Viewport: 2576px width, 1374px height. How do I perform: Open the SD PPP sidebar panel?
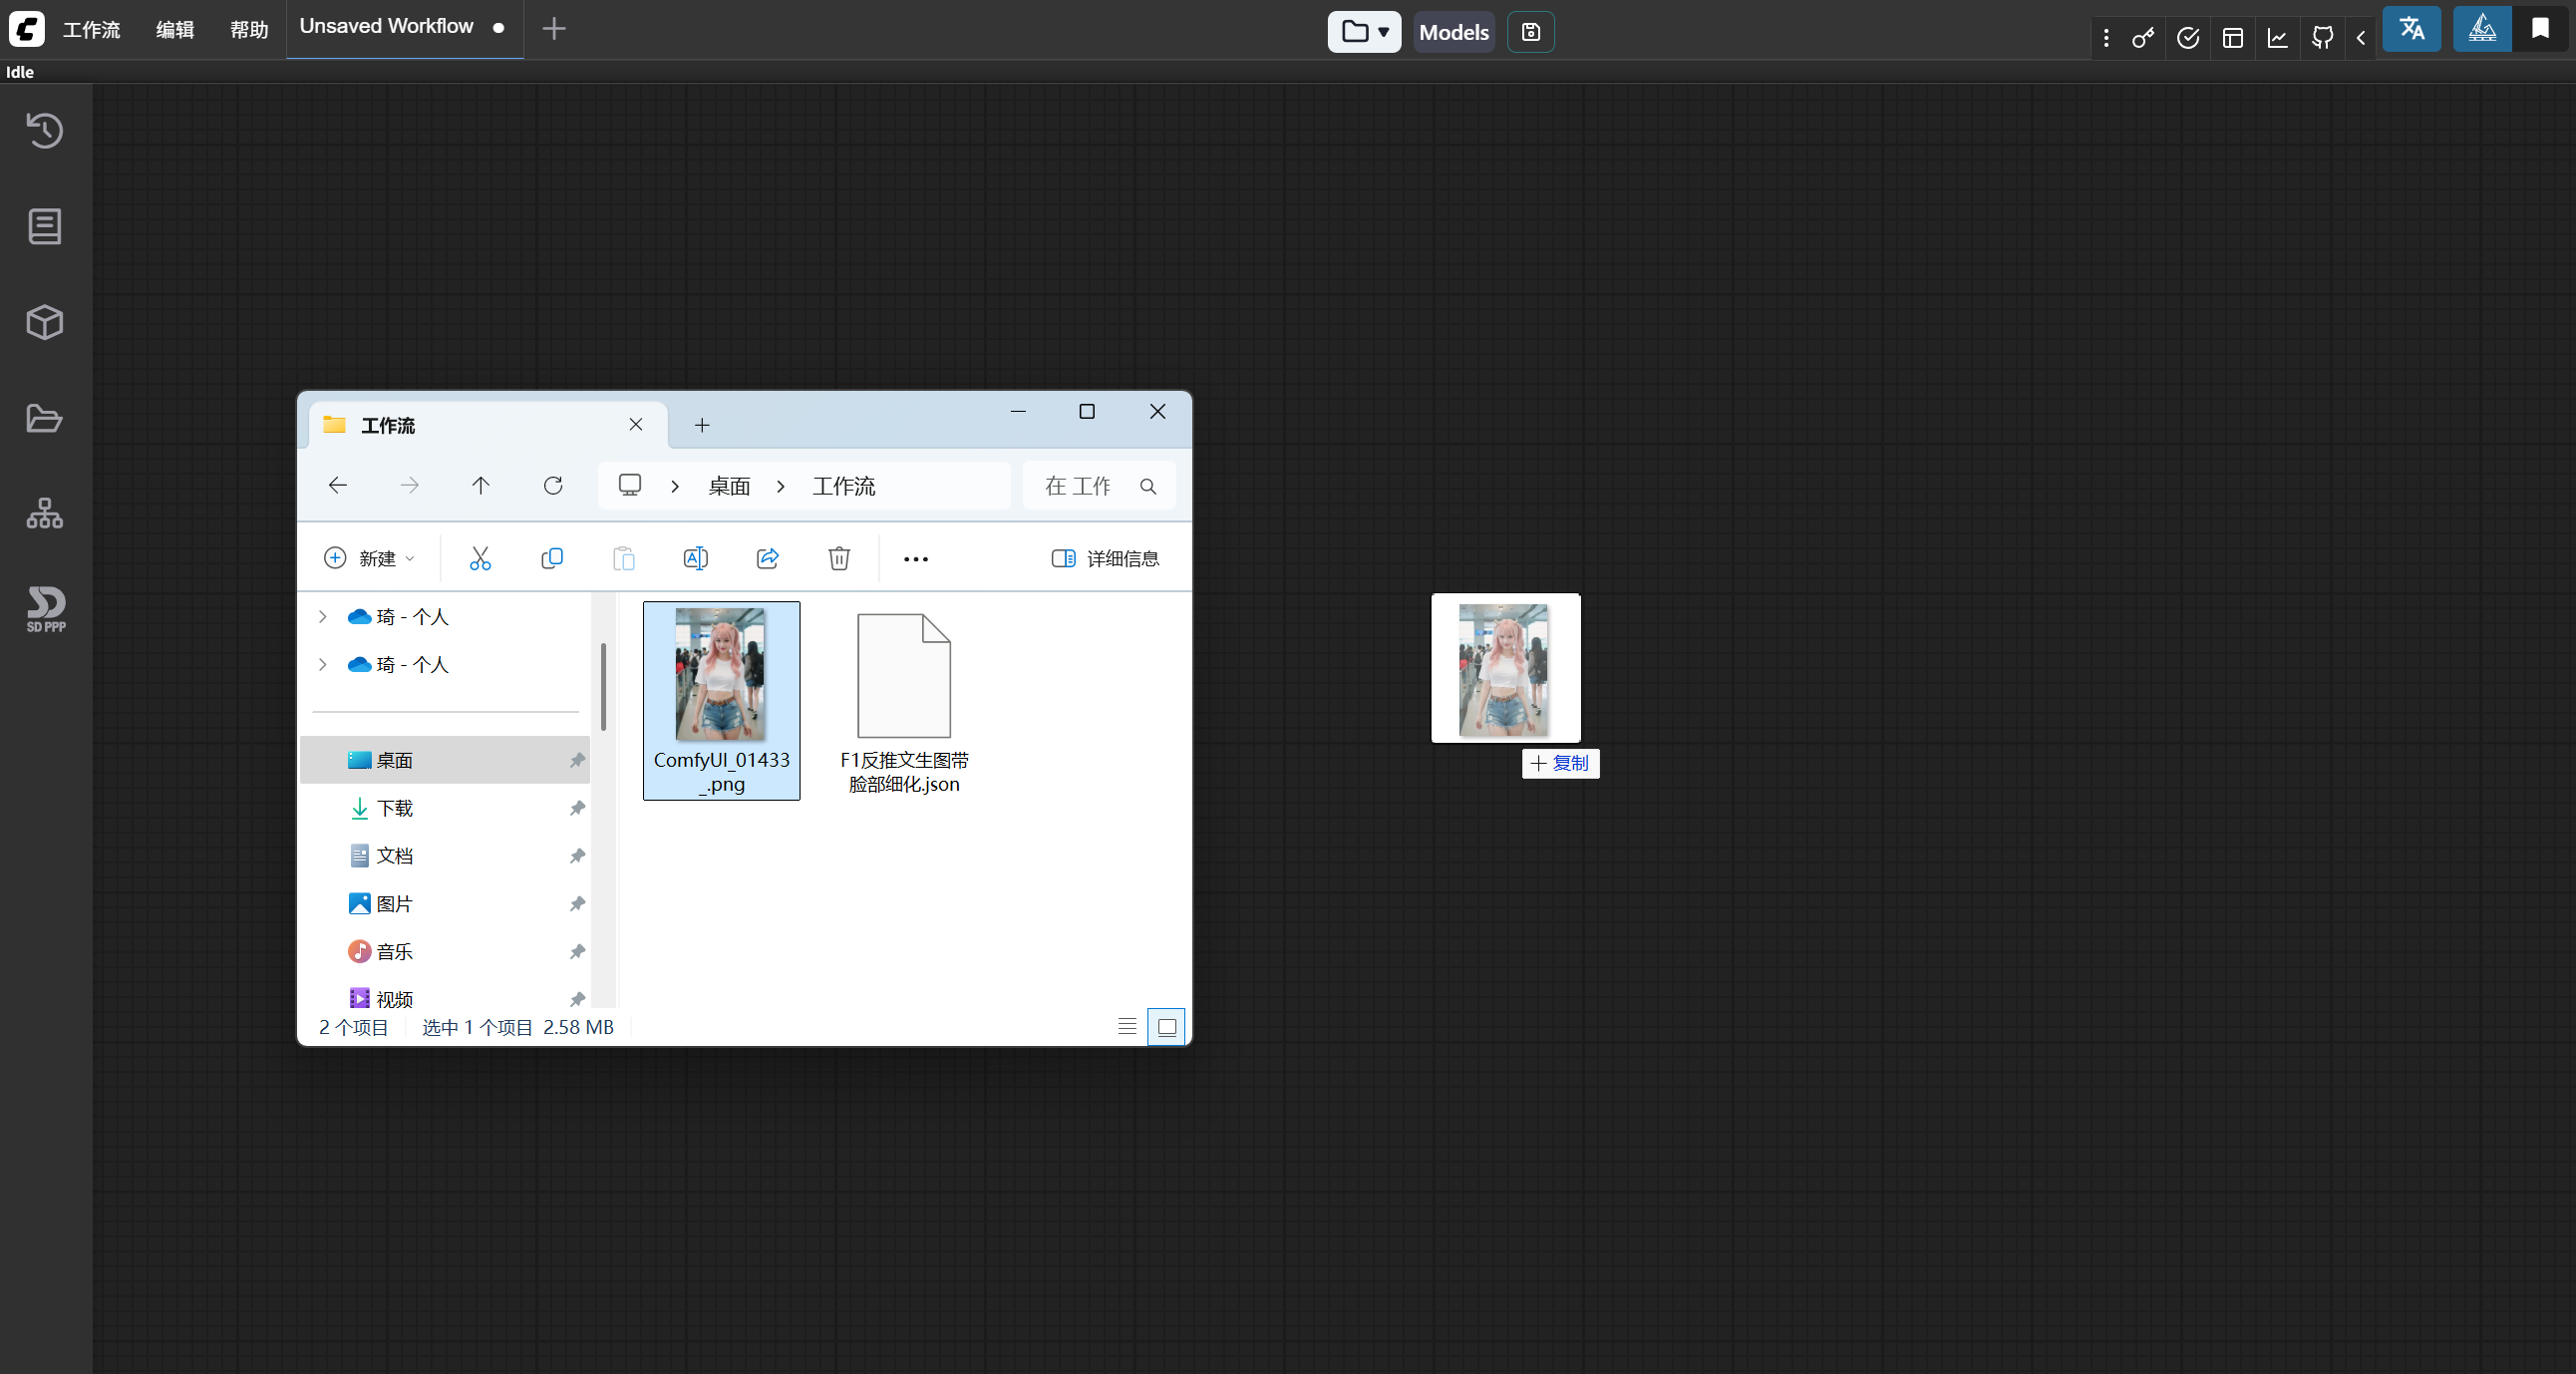coord(45,608)
